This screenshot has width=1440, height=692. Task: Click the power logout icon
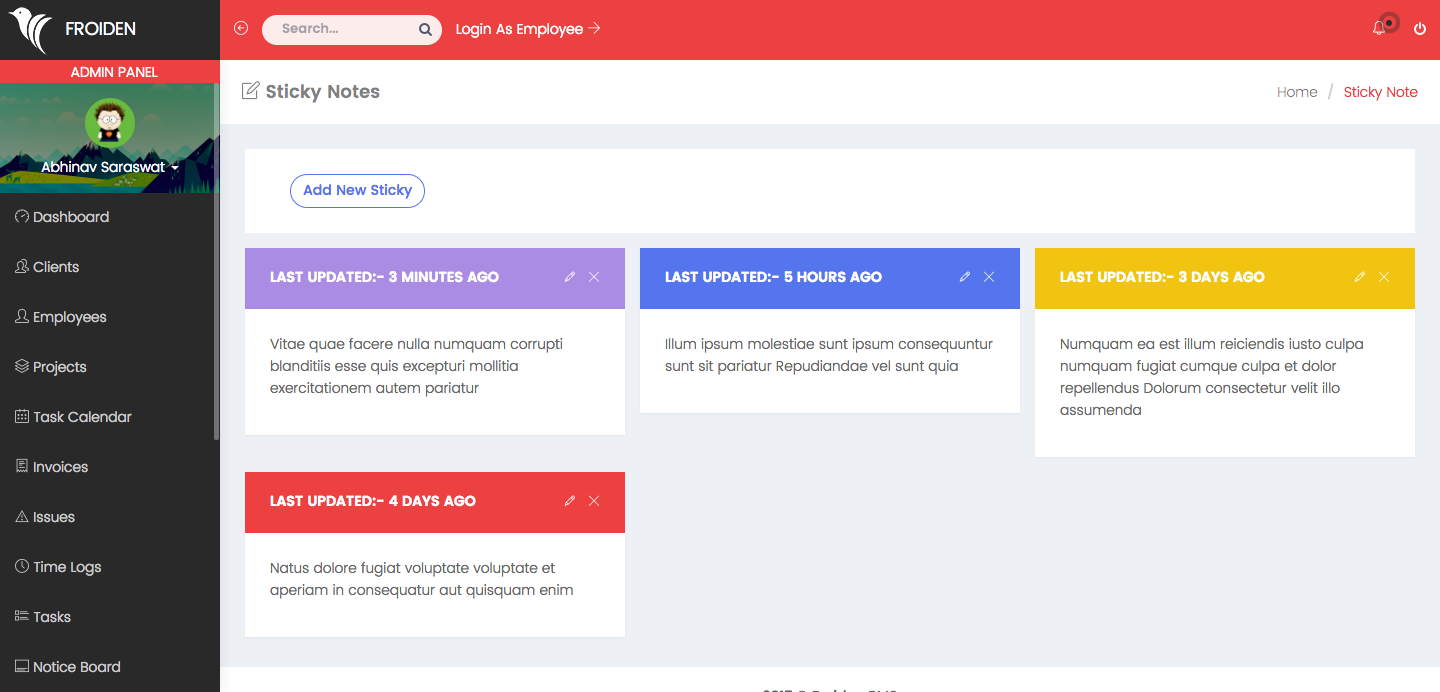1420,29
